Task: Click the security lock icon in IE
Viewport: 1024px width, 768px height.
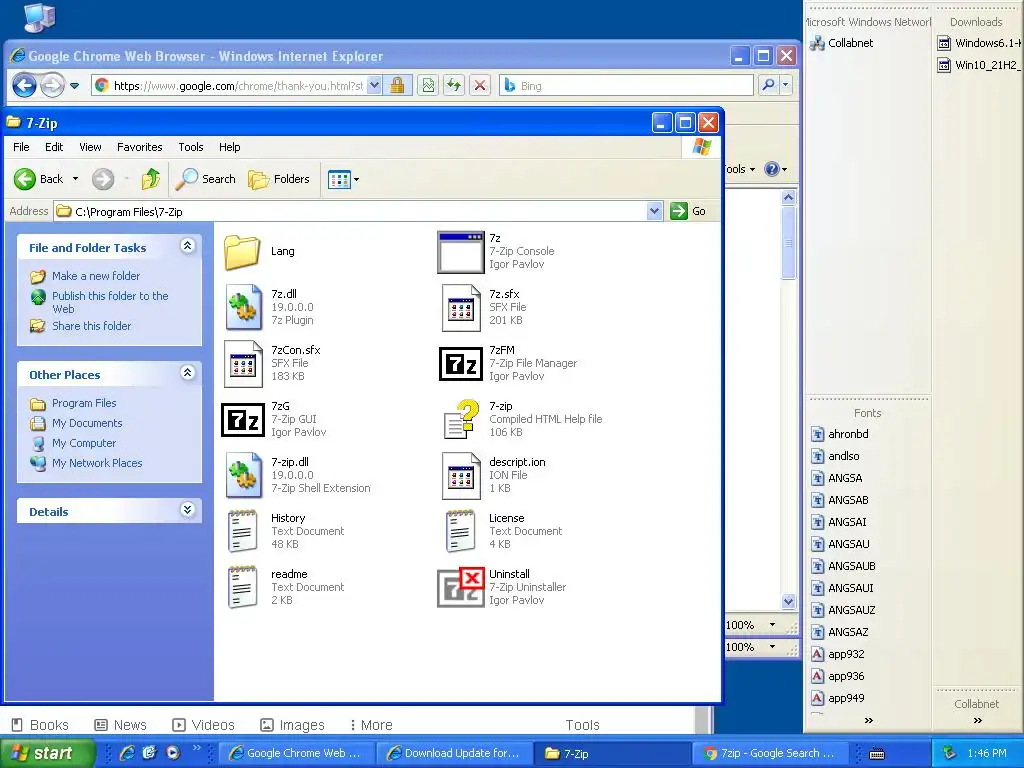Action: 396,86
